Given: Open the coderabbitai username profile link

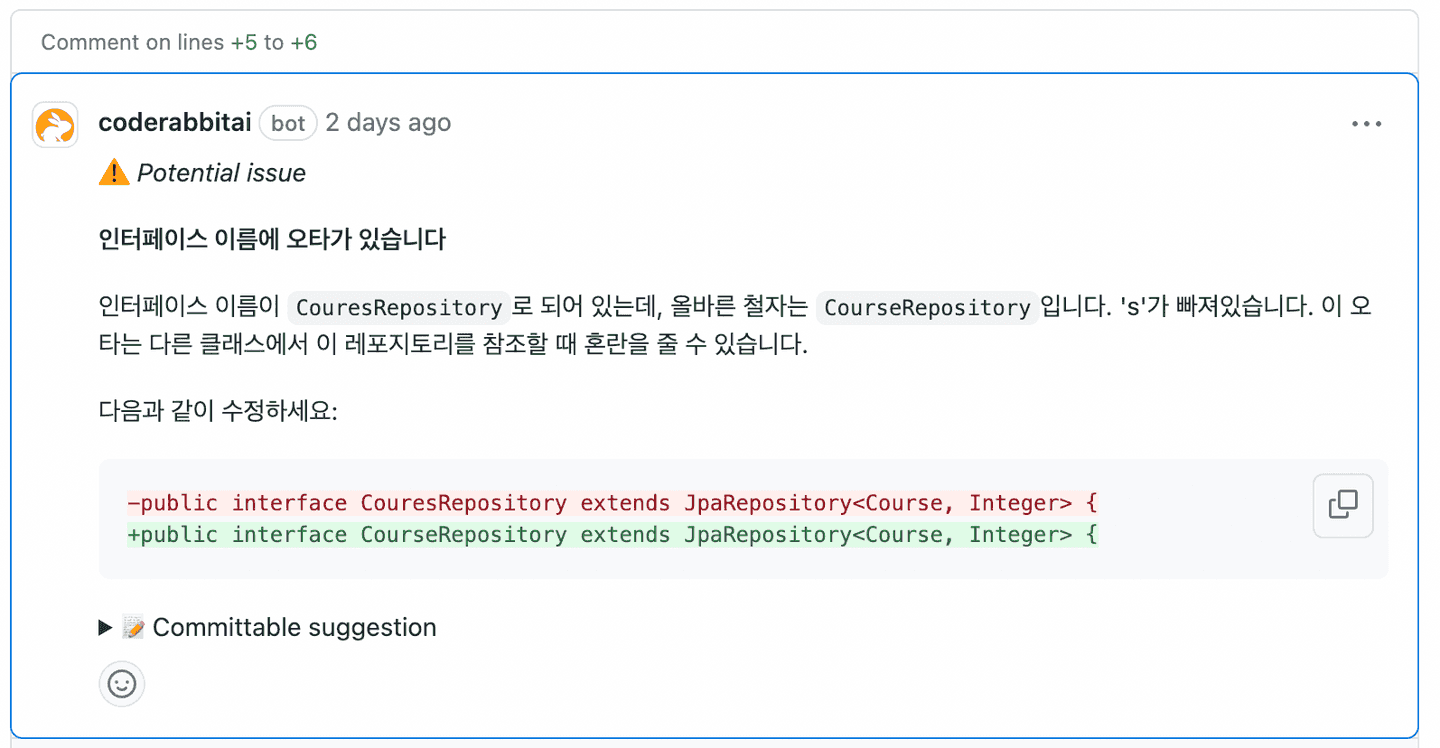Looking at the screenshot, I should (x=175, y=123).
